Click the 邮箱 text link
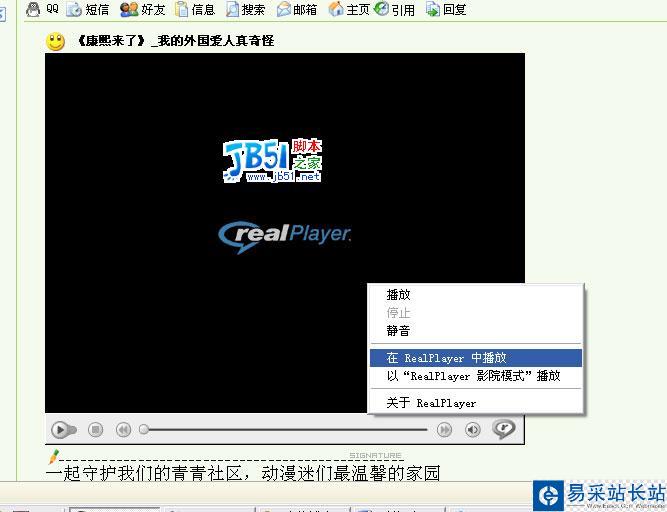The image size is (667, 512). [x=305, y=10]
